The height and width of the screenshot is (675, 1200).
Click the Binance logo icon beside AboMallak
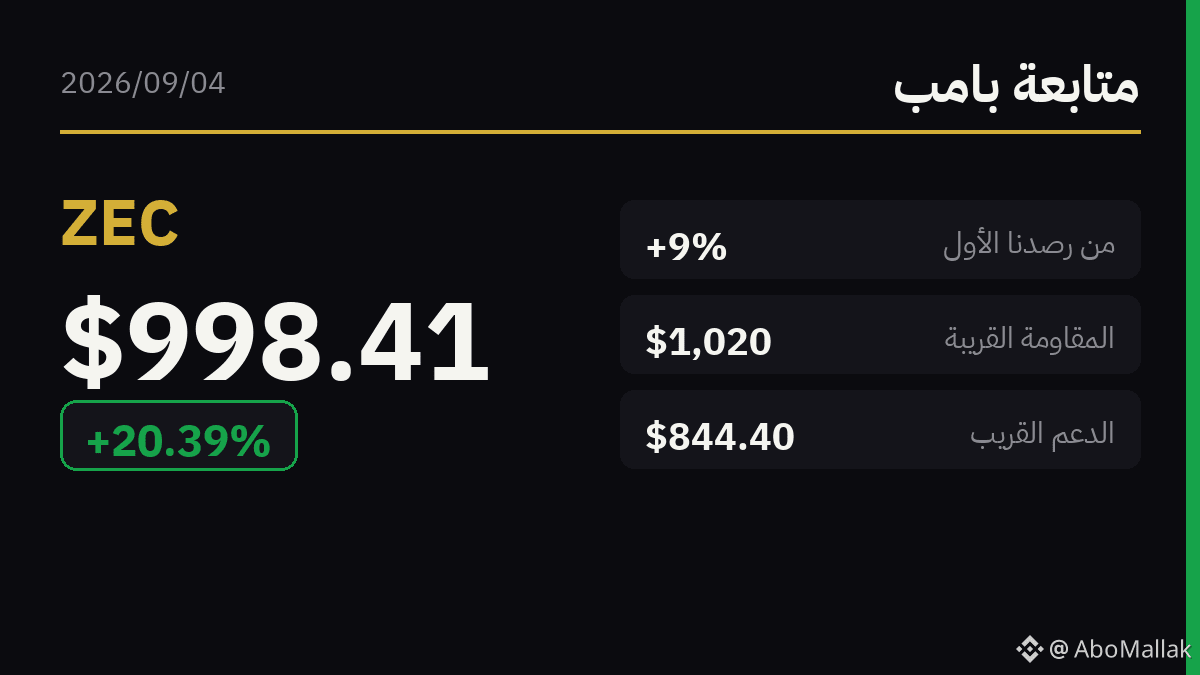click(x=1030, y=649)
